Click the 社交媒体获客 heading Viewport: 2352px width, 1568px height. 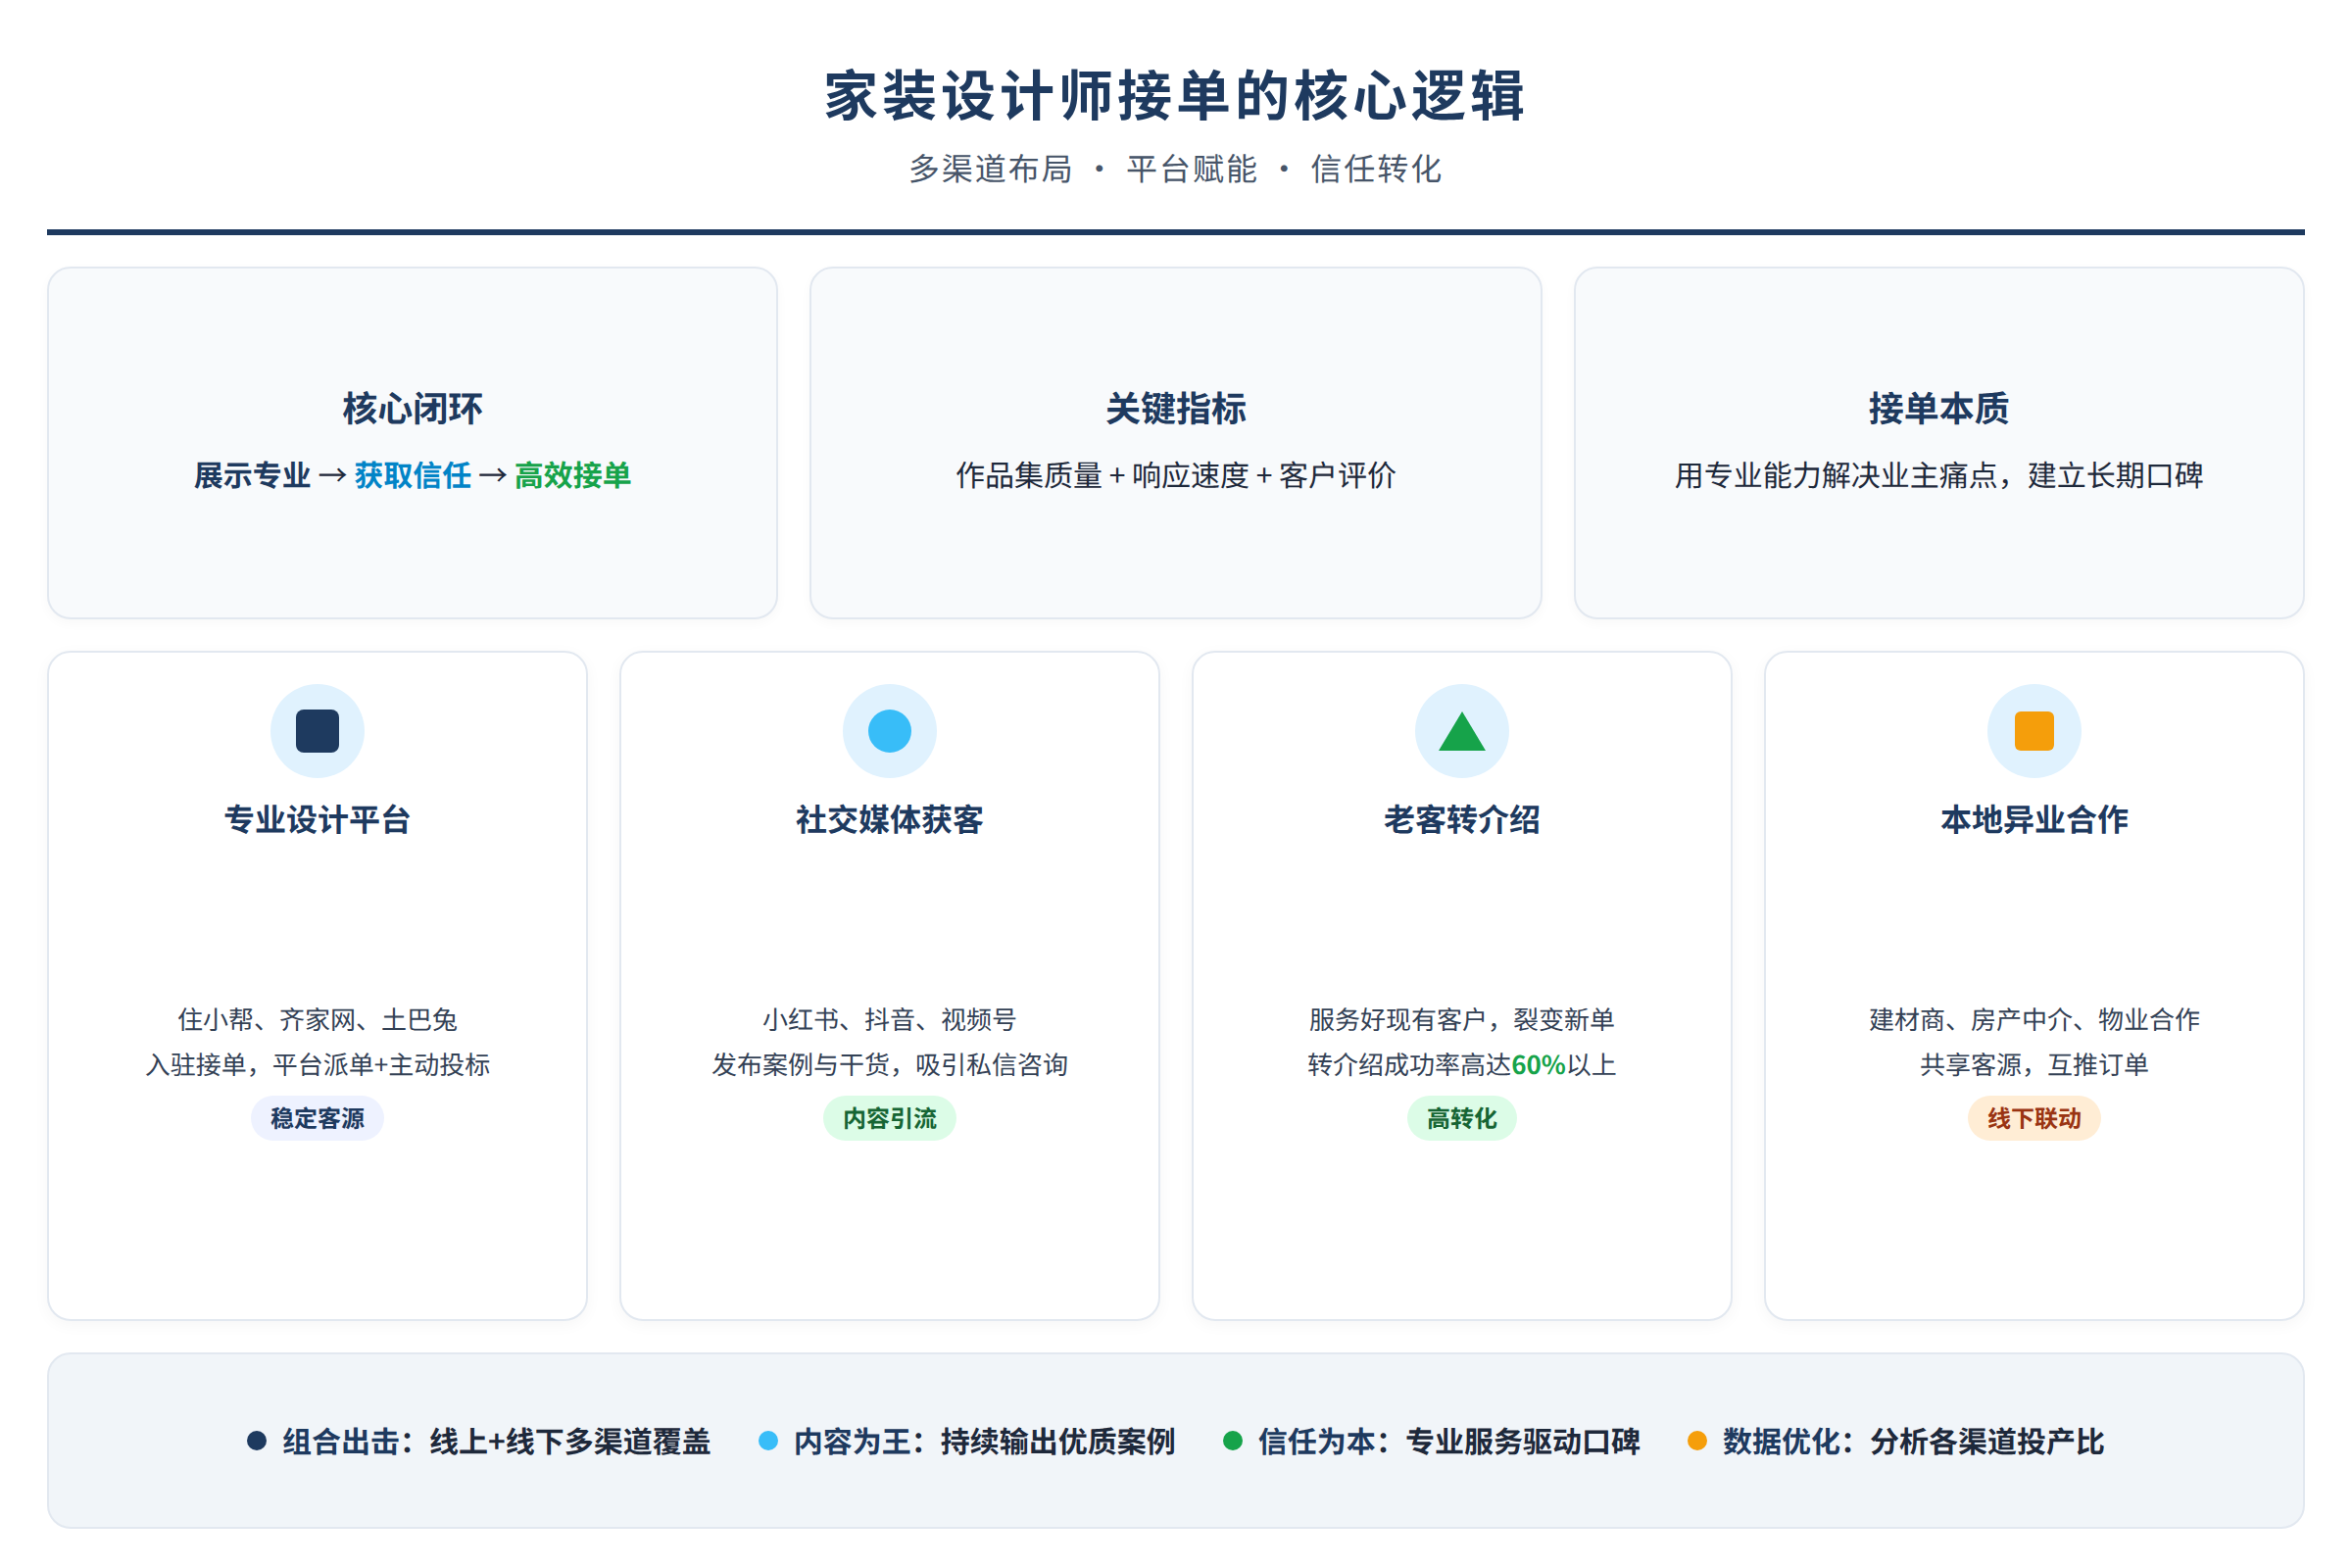click(889, 819)
